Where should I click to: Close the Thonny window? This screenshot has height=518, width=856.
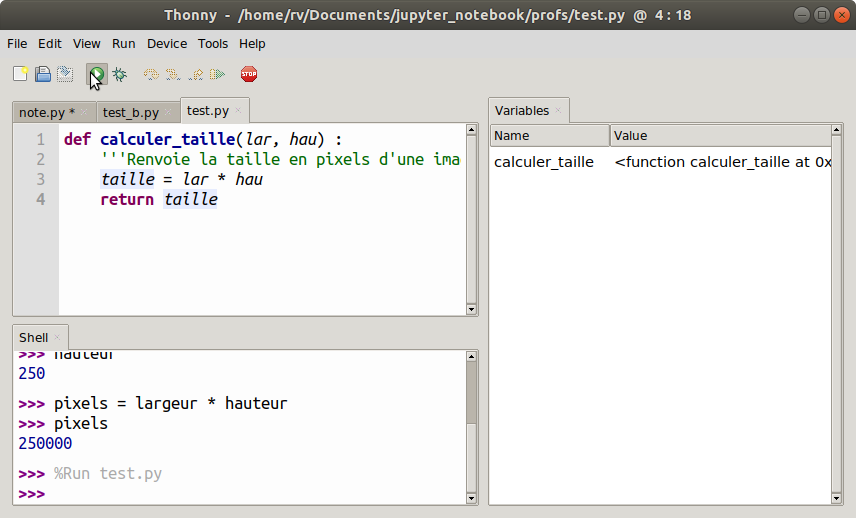[x=842, y=15]
